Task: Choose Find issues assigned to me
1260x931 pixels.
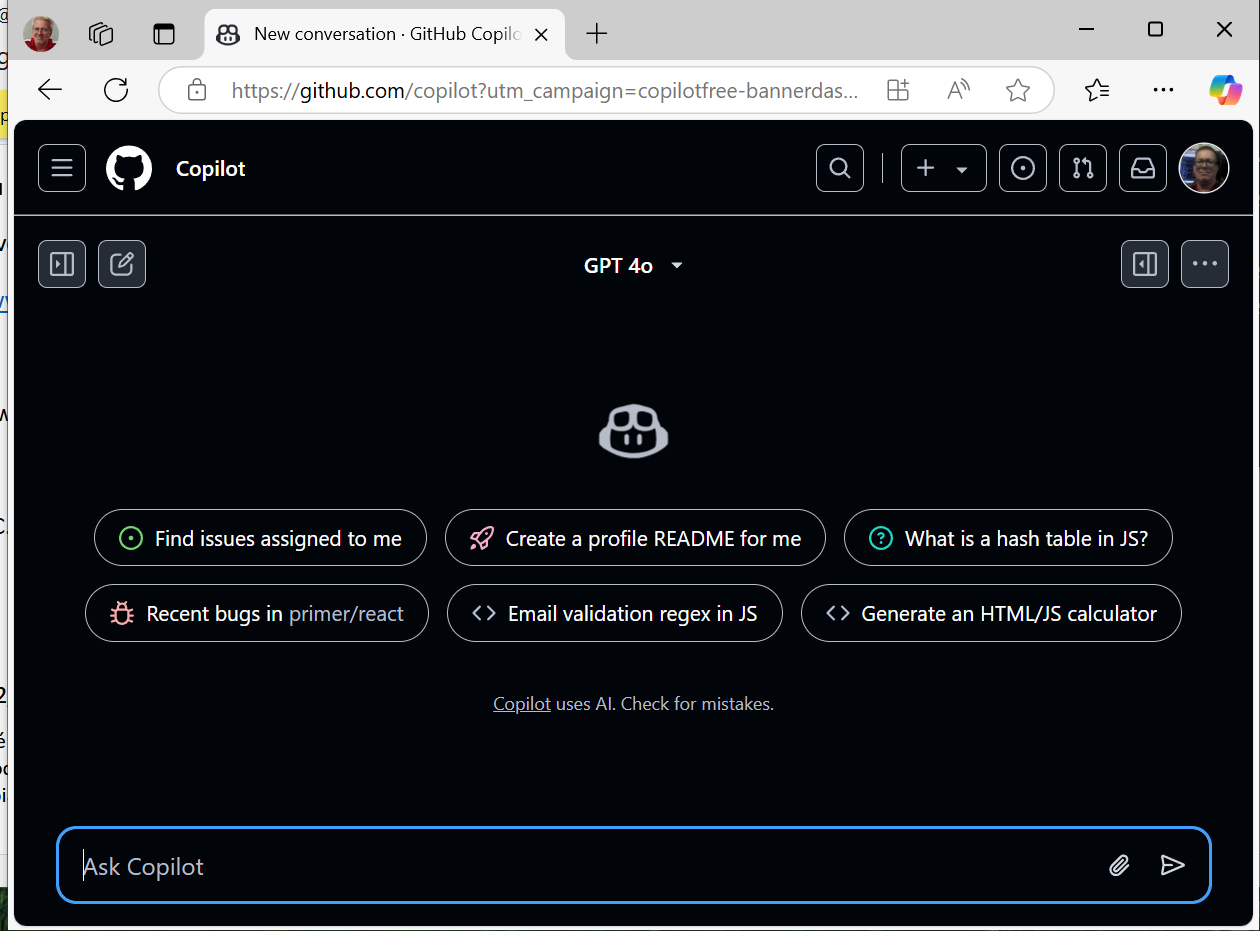Action: click(260, 538)
